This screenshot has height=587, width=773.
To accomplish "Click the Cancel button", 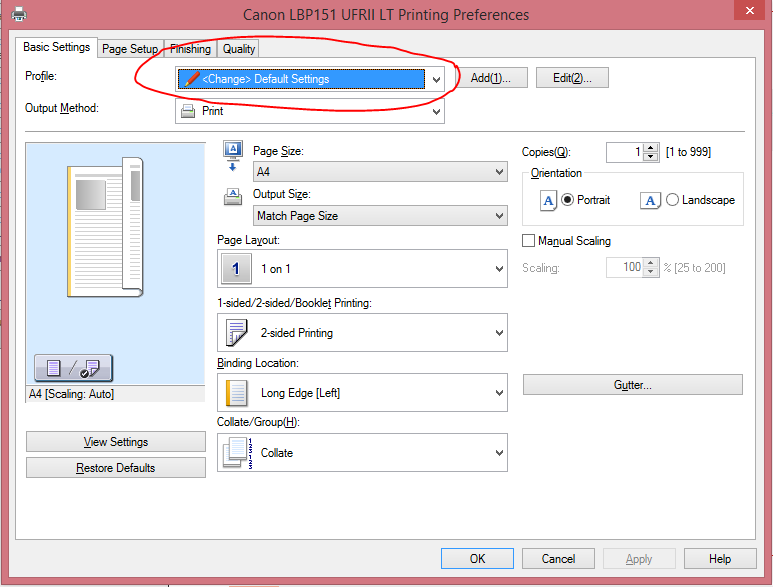I will pos(558,558).
